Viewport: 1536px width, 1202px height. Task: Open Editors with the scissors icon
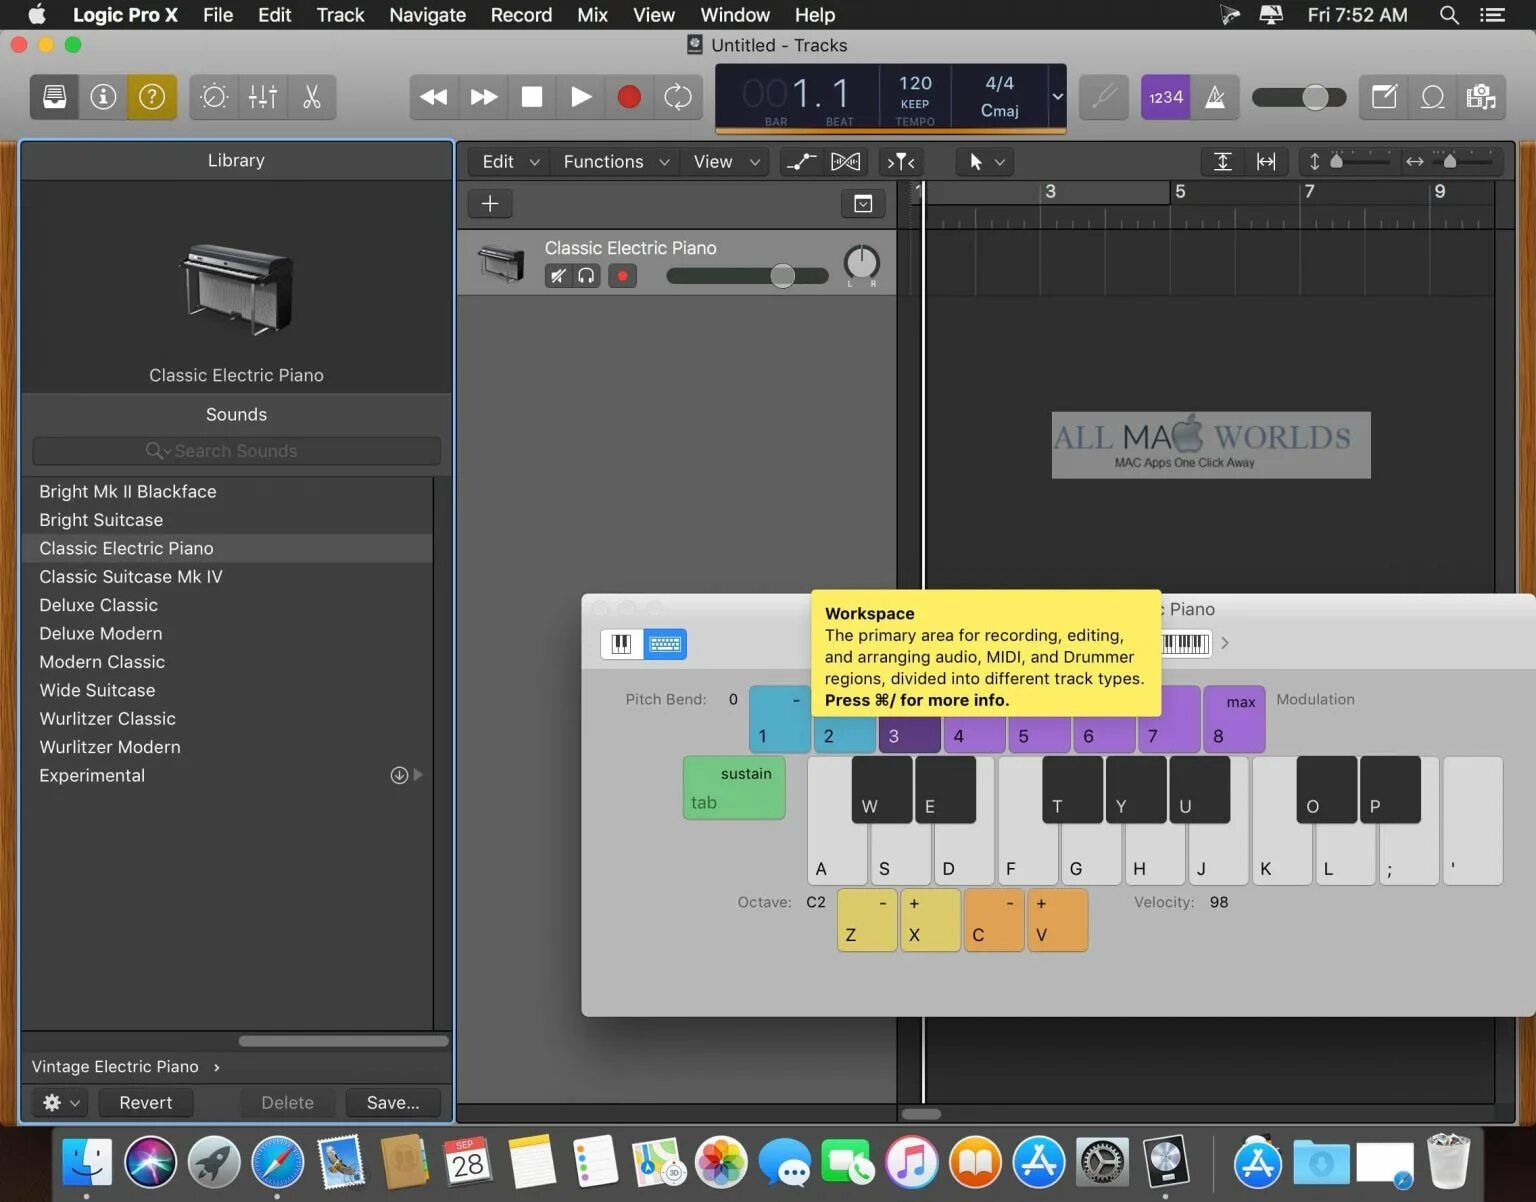tap(312, 97)
